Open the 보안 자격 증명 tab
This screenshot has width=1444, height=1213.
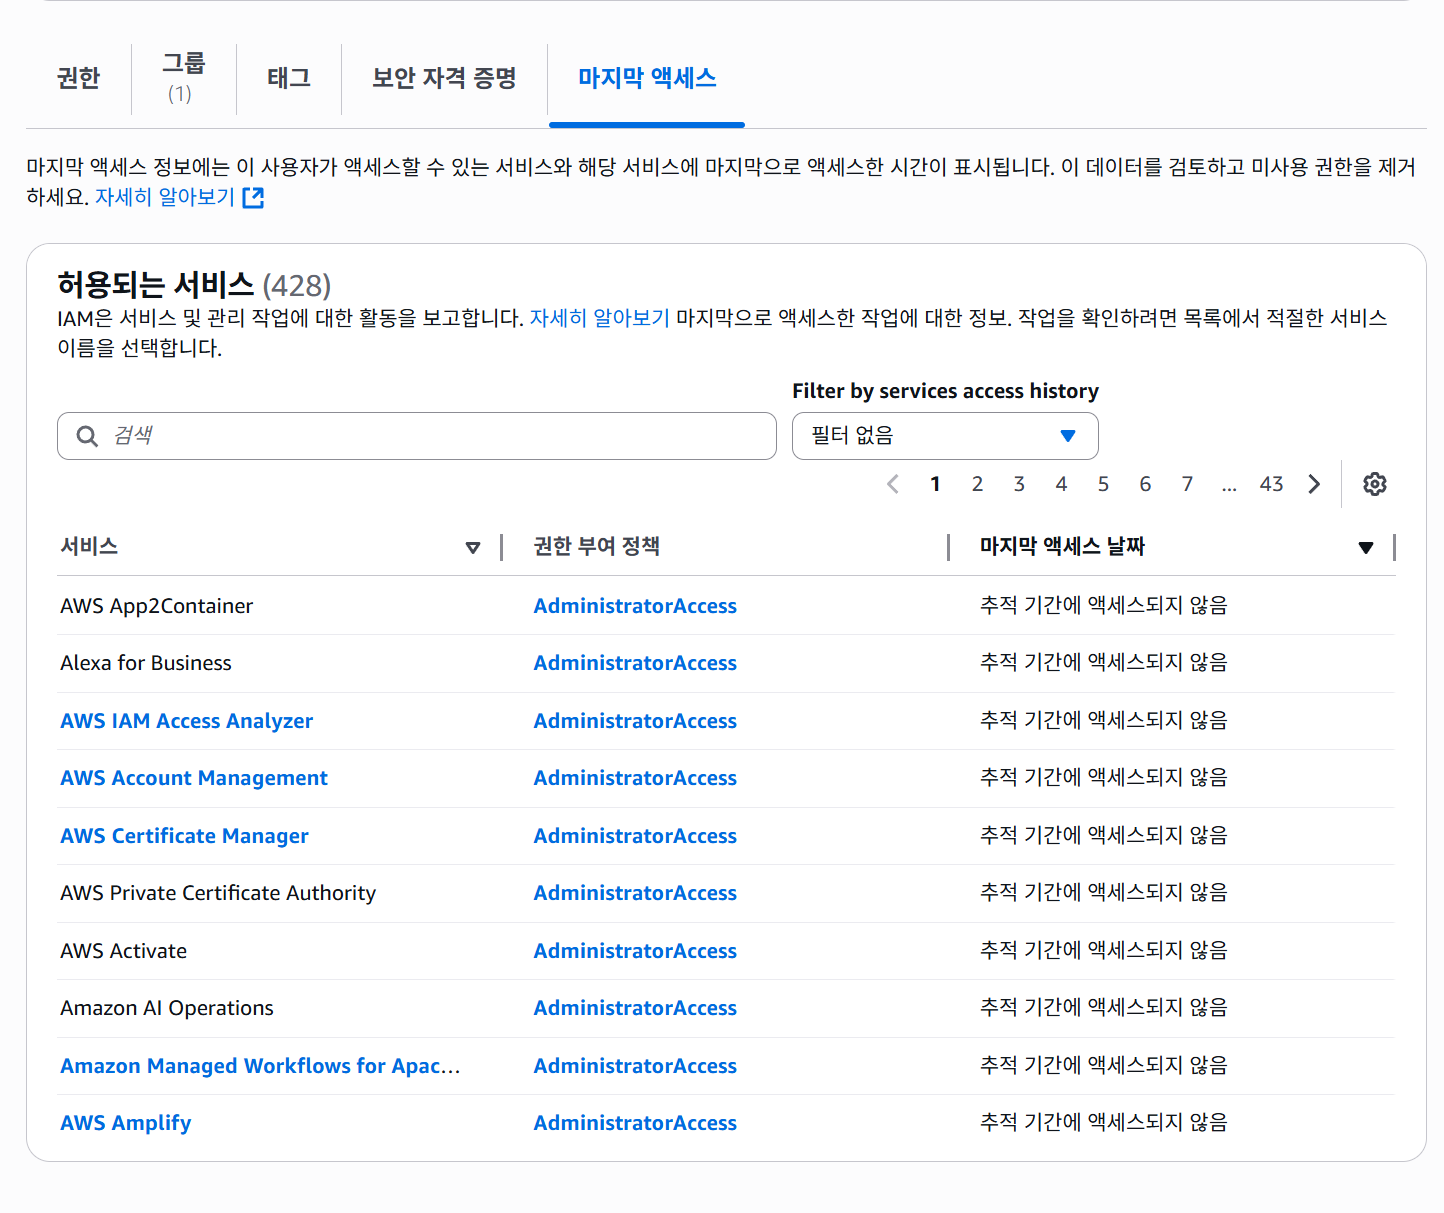(444, 79)
